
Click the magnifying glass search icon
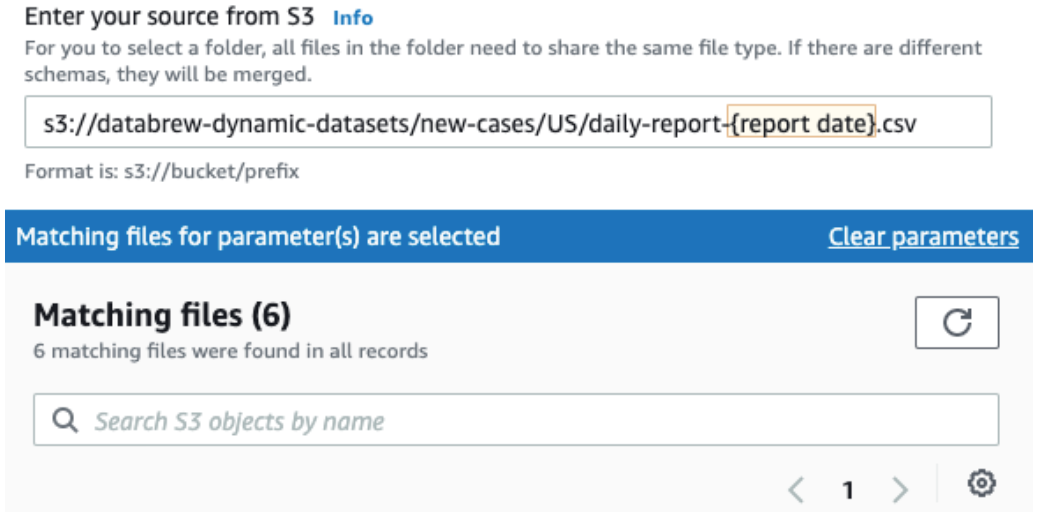click(x=66, y=420)
